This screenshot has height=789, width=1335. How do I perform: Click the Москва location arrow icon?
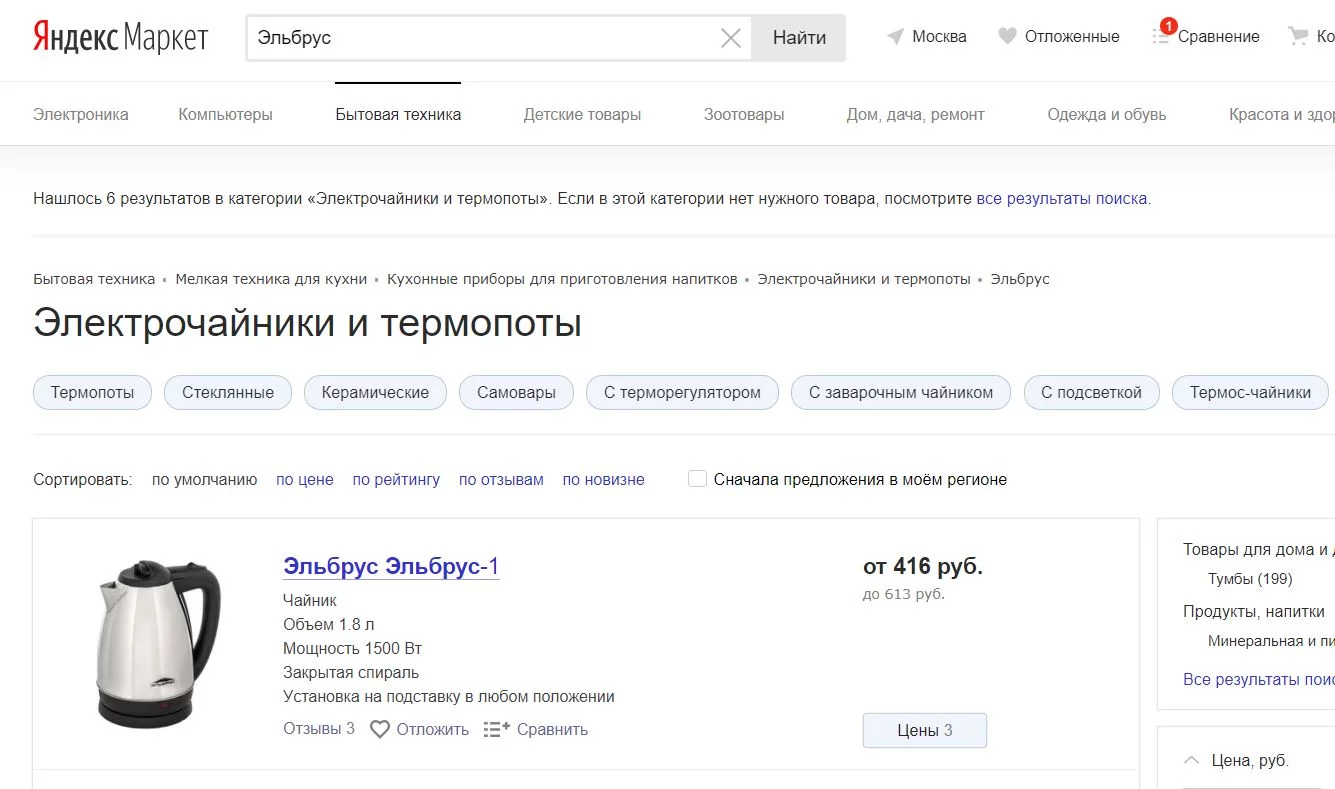(895, 37)
